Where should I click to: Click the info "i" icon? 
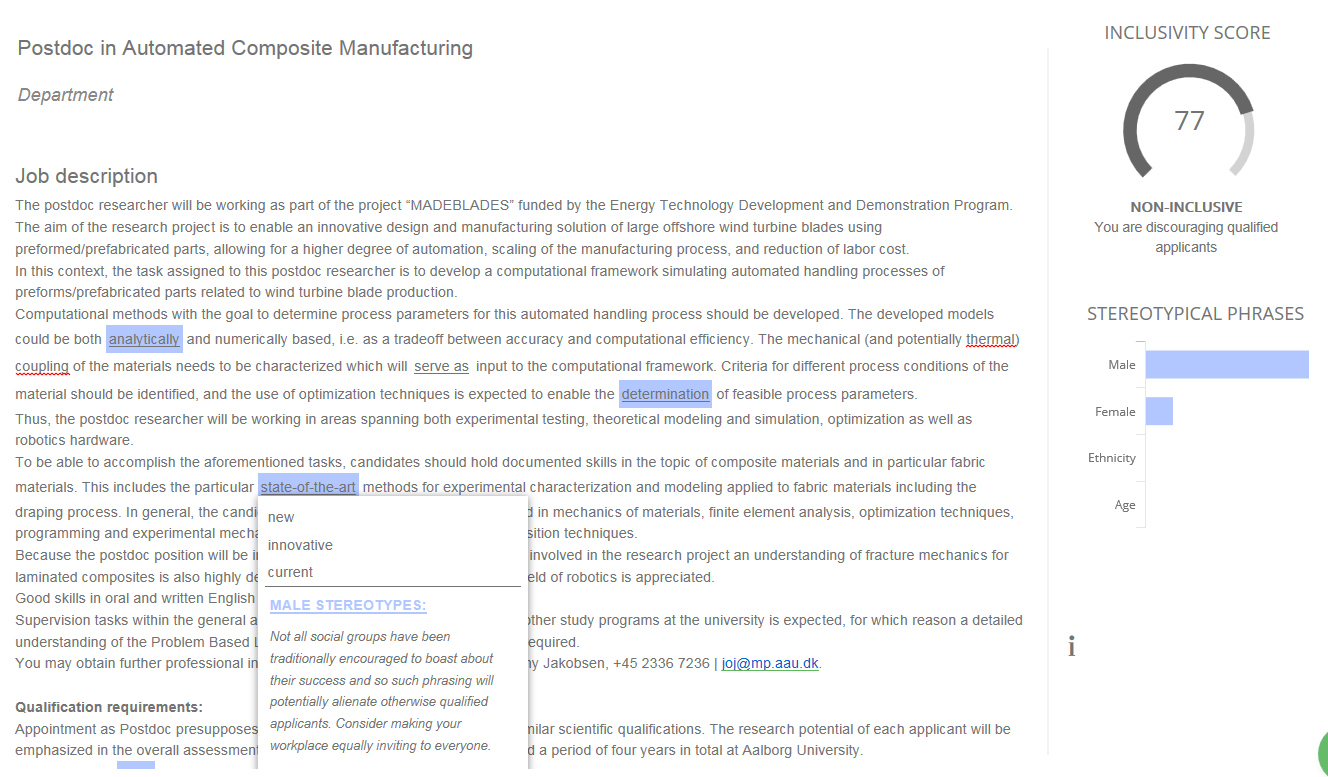tap(1072, 647)
